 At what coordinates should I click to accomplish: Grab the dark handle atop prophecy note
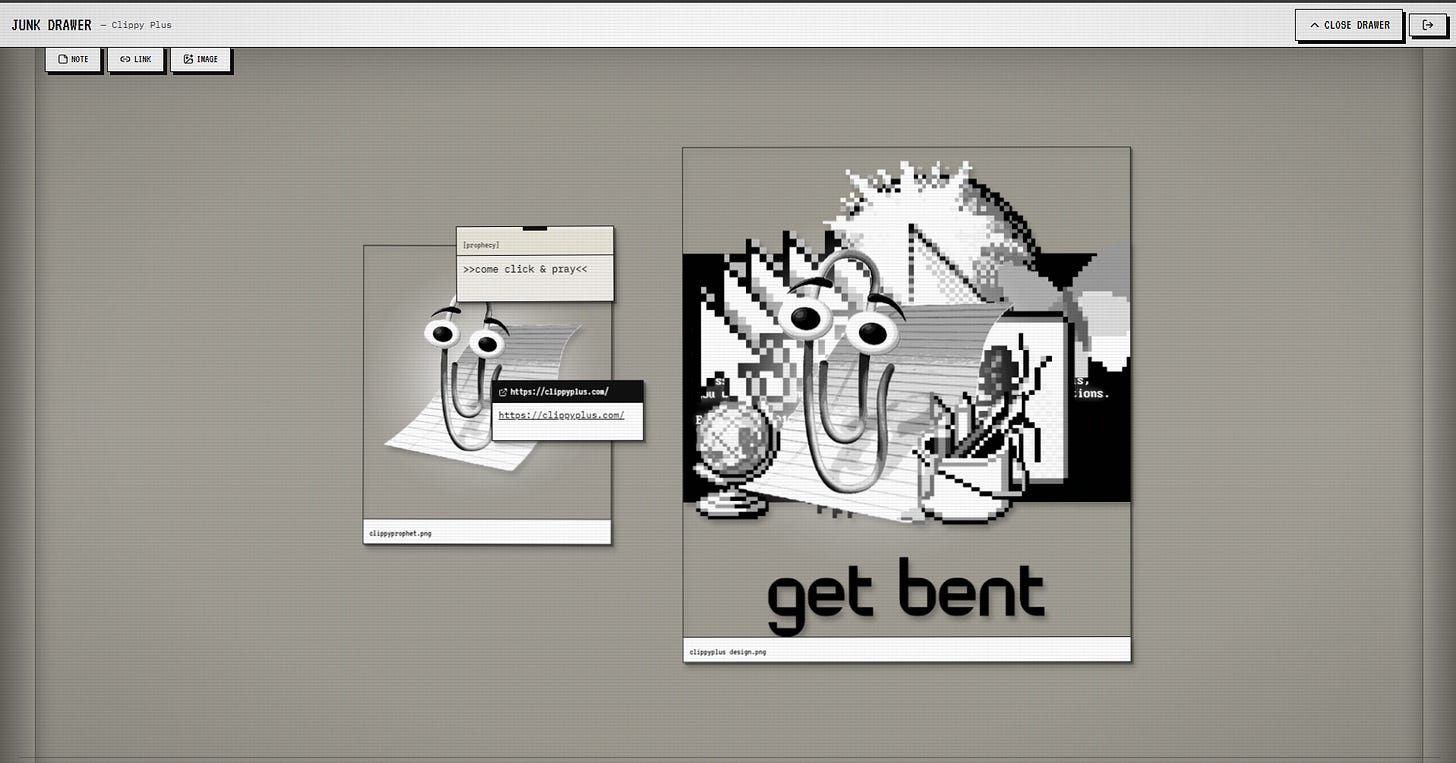click(535, 228)
